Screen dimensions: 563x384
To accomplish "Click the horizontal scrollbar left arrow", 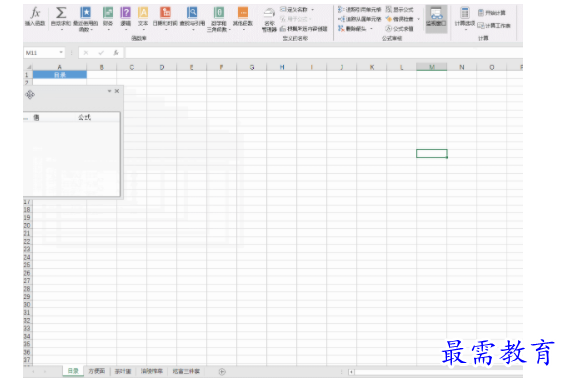I will click(351, 372).
